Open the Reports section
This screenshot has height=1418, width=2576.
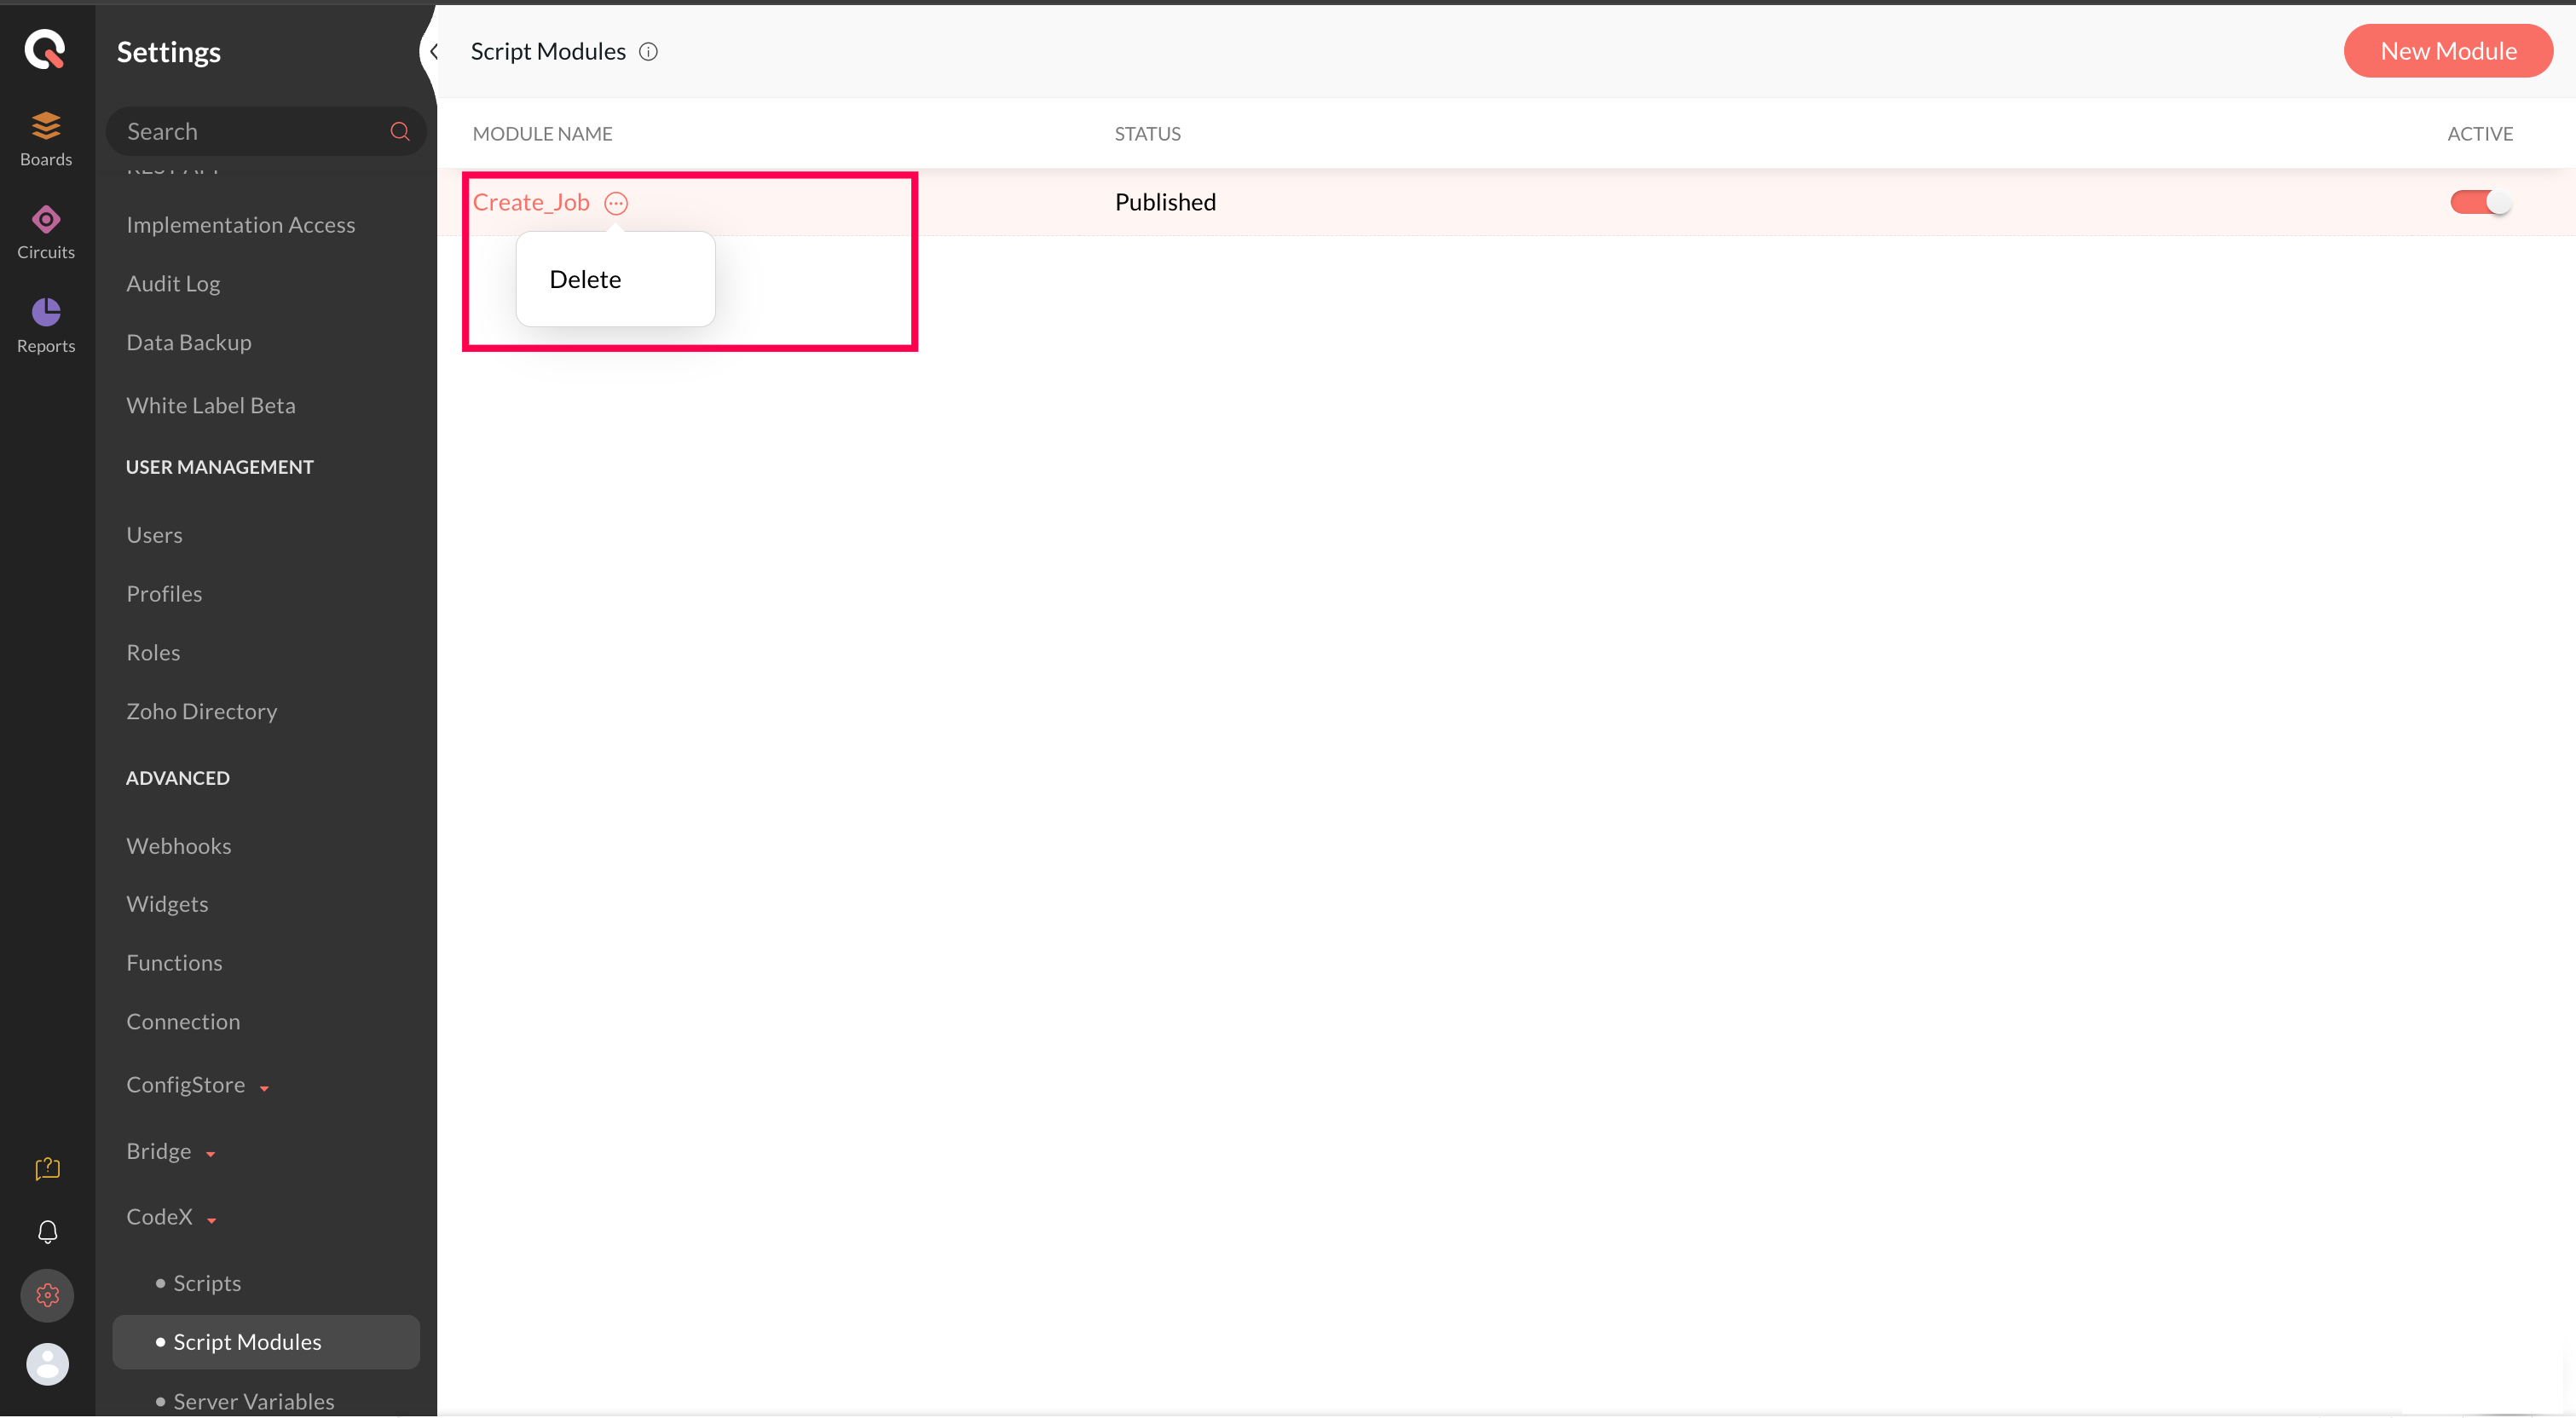pos(46,326)
